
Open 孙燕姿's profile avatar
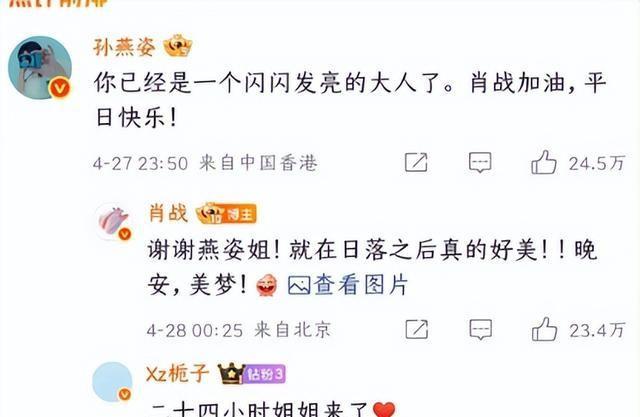(x=40, y=68)
